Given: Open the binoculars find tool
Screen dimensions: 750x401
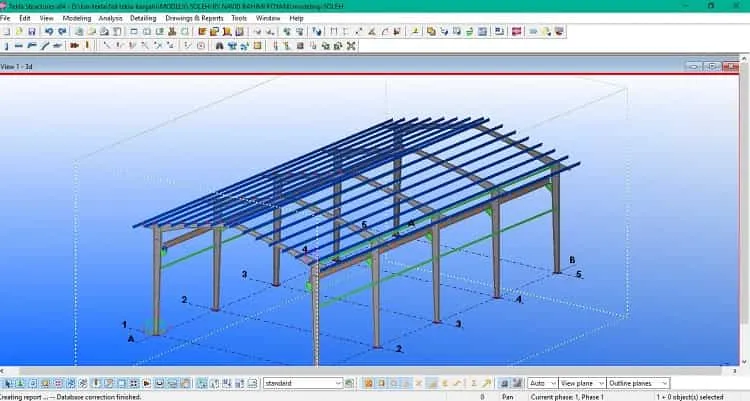Looking at the screenshot, I should coord(220,46).
